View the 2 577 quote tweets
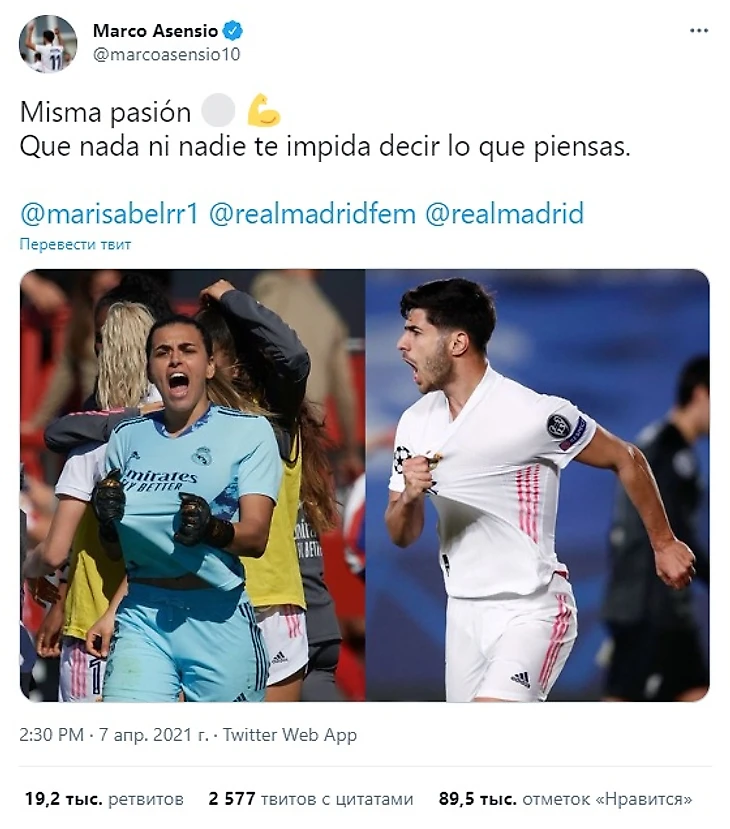The height and width of the screenshot is (829, 730). point(311,799)
